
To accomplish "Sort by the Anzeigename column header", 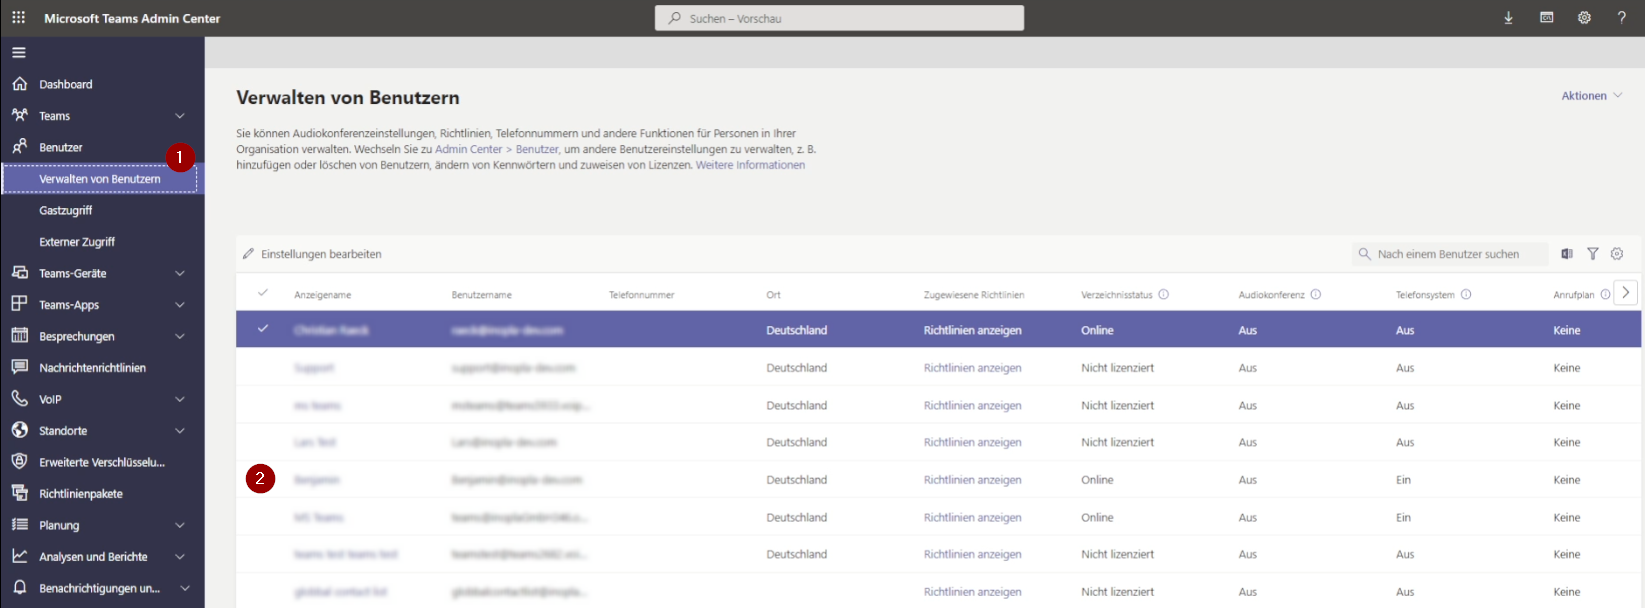I will tap(323, 295).
